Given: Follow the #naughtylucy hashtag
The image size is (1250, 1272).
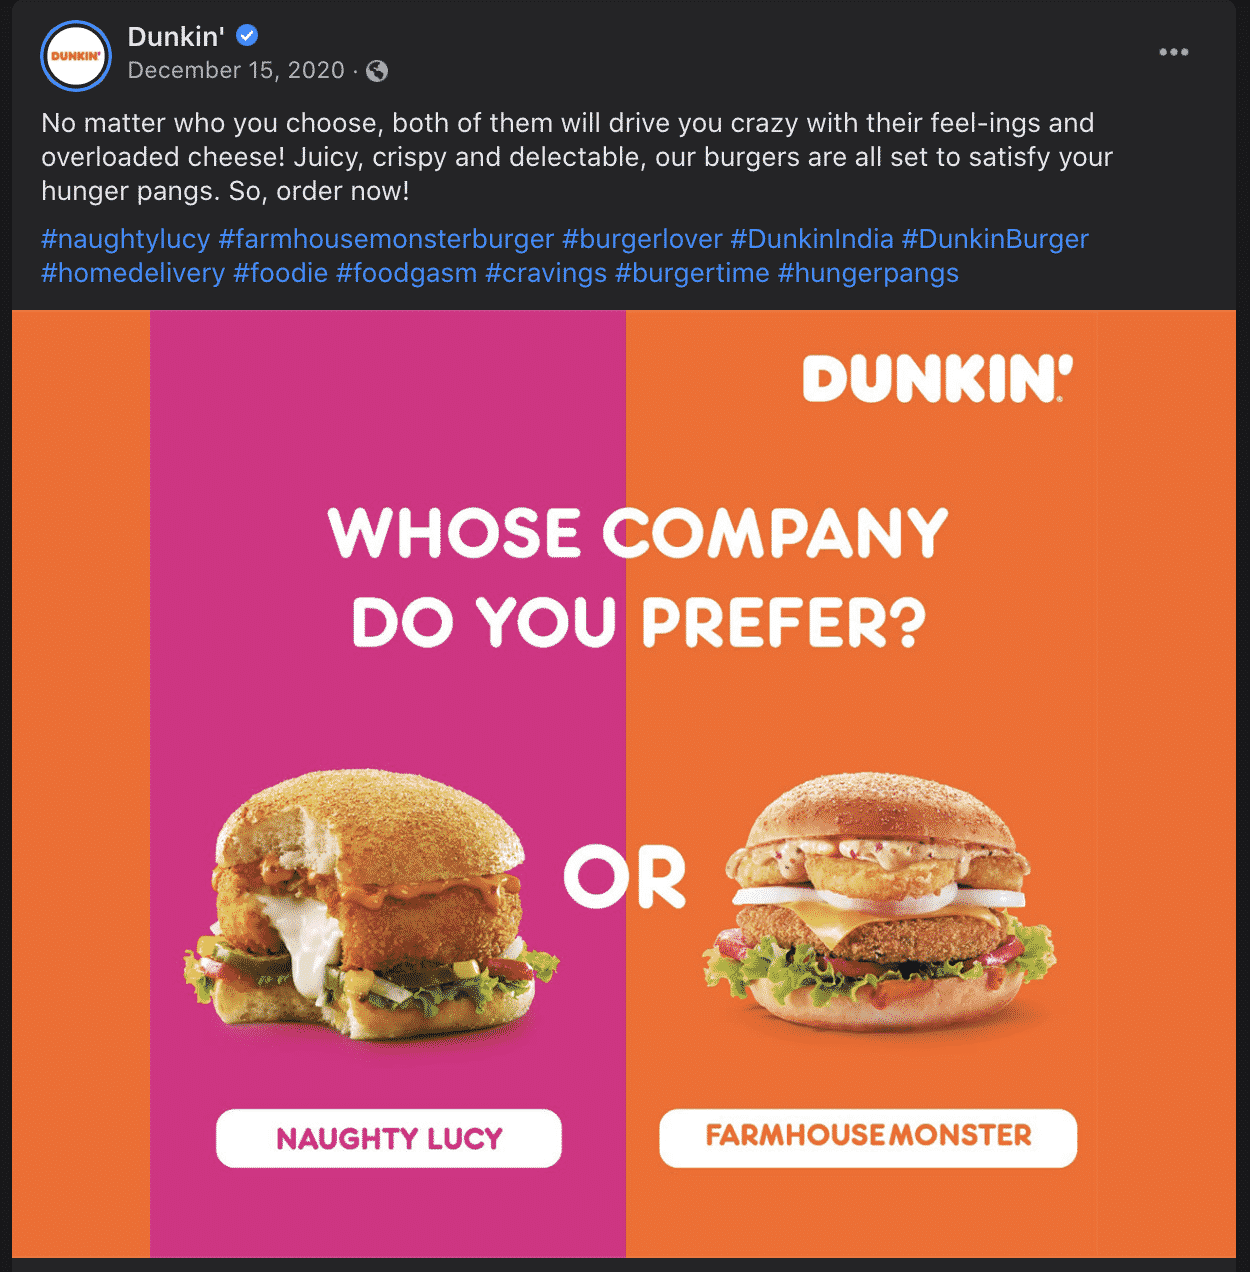Looking at the screenshot, I should (126, 239).
